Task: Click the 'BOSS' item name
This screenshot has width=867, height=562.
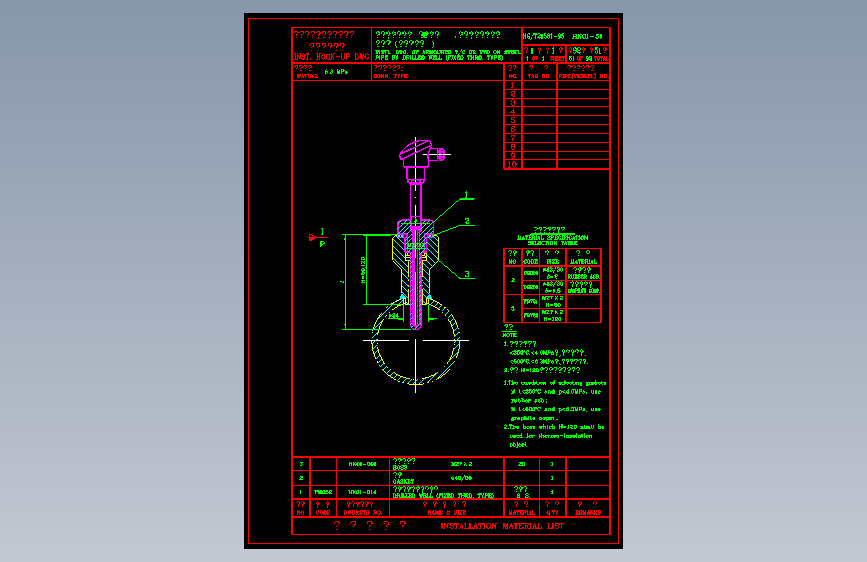Action: click(400, 467)
